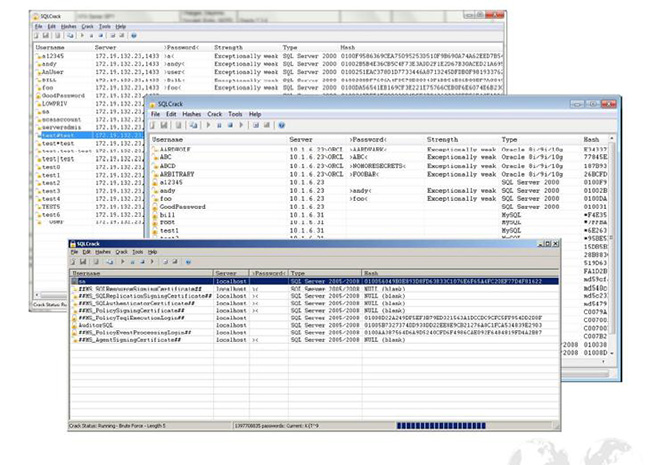Image resolution: width=650 pixels, height=465 pixels.
Task: Pause cracking using pause icon in middle window
Action: click(x=219, y=125)
